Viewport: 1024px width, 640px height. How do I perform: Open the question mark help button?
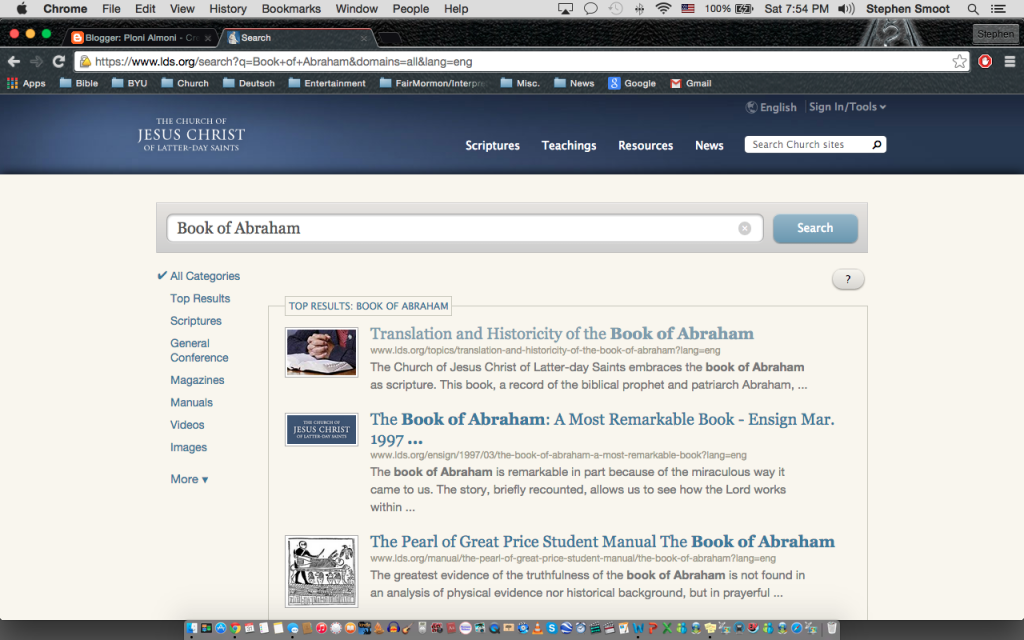(848, 280)
